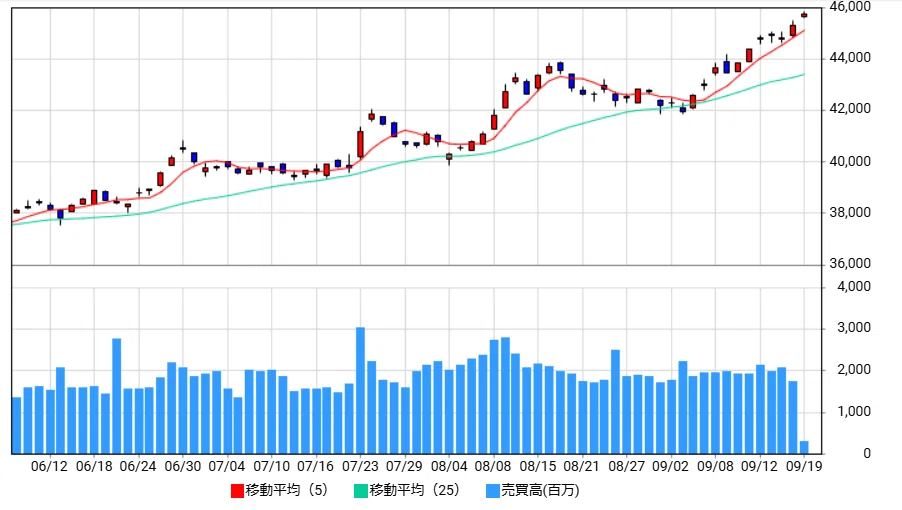Click the 2,000 volume axis label
Viewport: 902px width, 510px height.
[854, 370]
